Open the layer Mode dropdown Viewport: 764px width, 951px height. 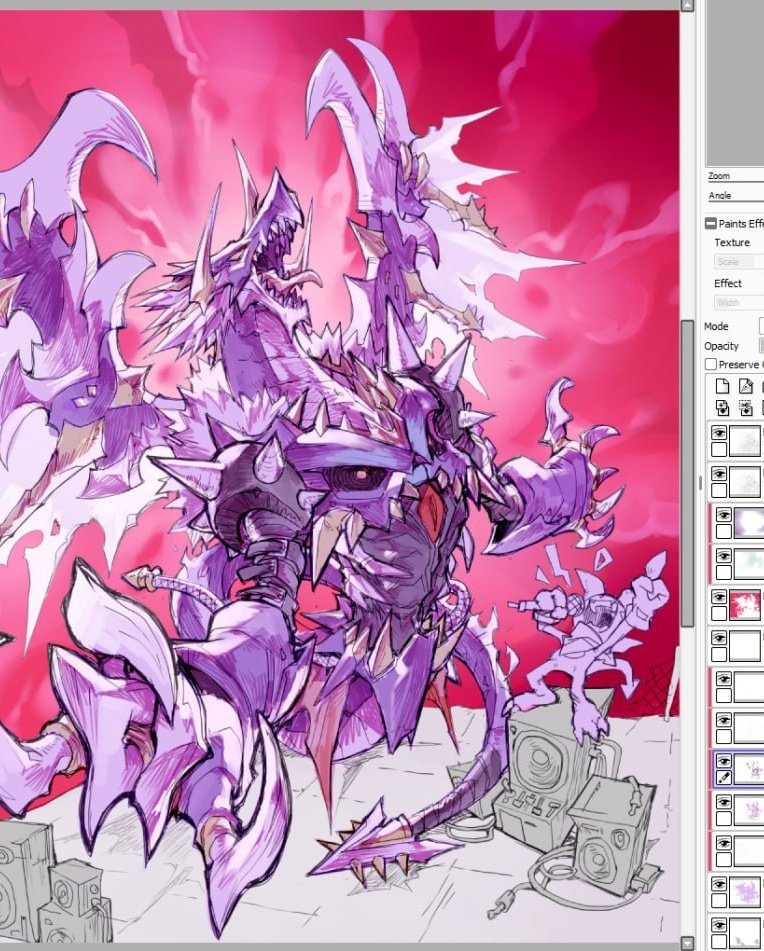click(x=762, y=326)
